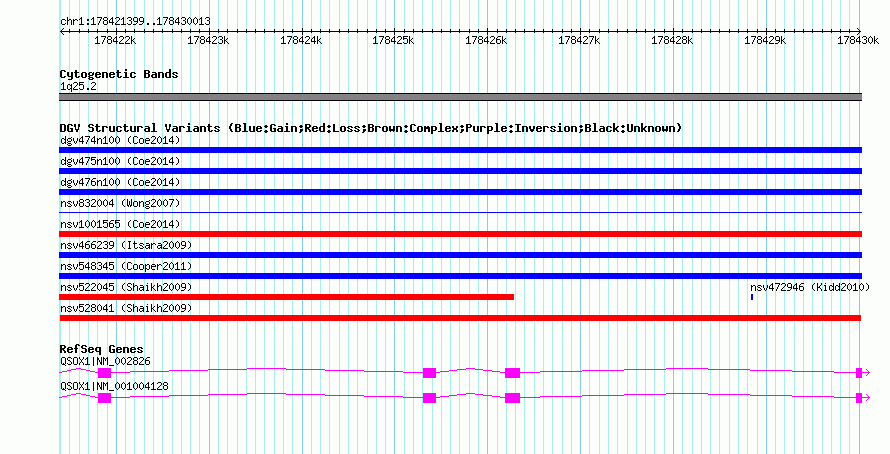Screen dimensions: 890x454
Task: Select NM_002826 exon between 178425k and 178426k
Action: 430,373
